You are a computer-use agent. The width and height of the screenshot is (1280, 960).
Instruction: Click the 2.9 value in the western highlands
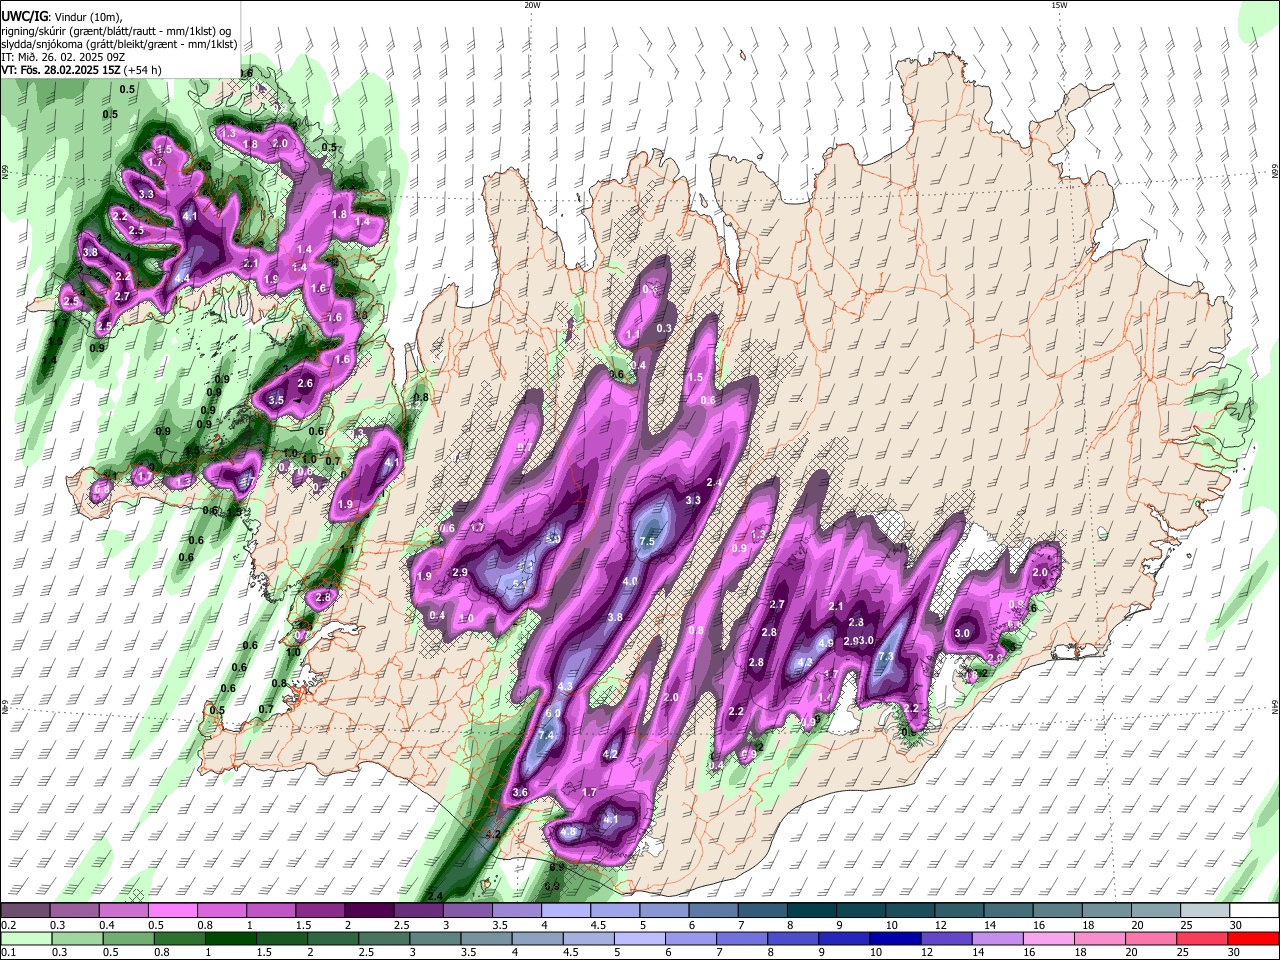(460, 572)
